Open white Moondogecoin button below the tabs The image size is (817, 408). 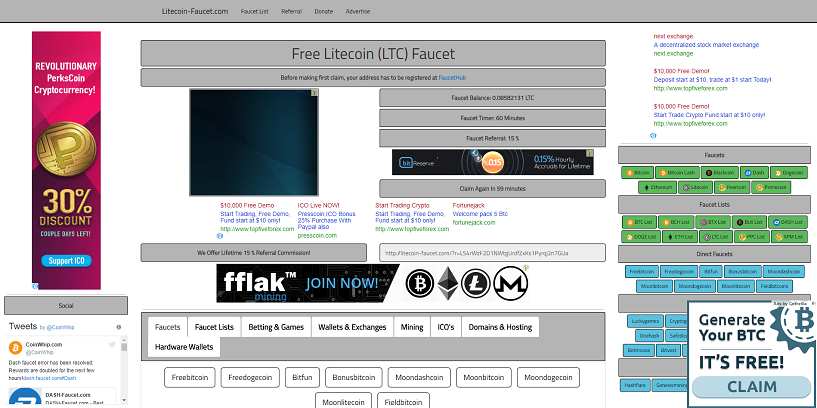tap(548, 377)
